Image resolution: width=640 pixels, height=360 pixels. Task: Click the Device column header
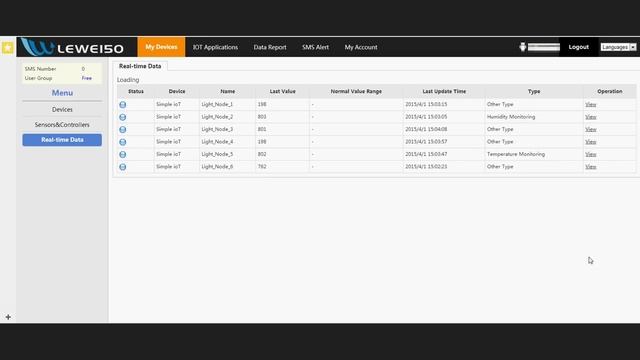177,91
